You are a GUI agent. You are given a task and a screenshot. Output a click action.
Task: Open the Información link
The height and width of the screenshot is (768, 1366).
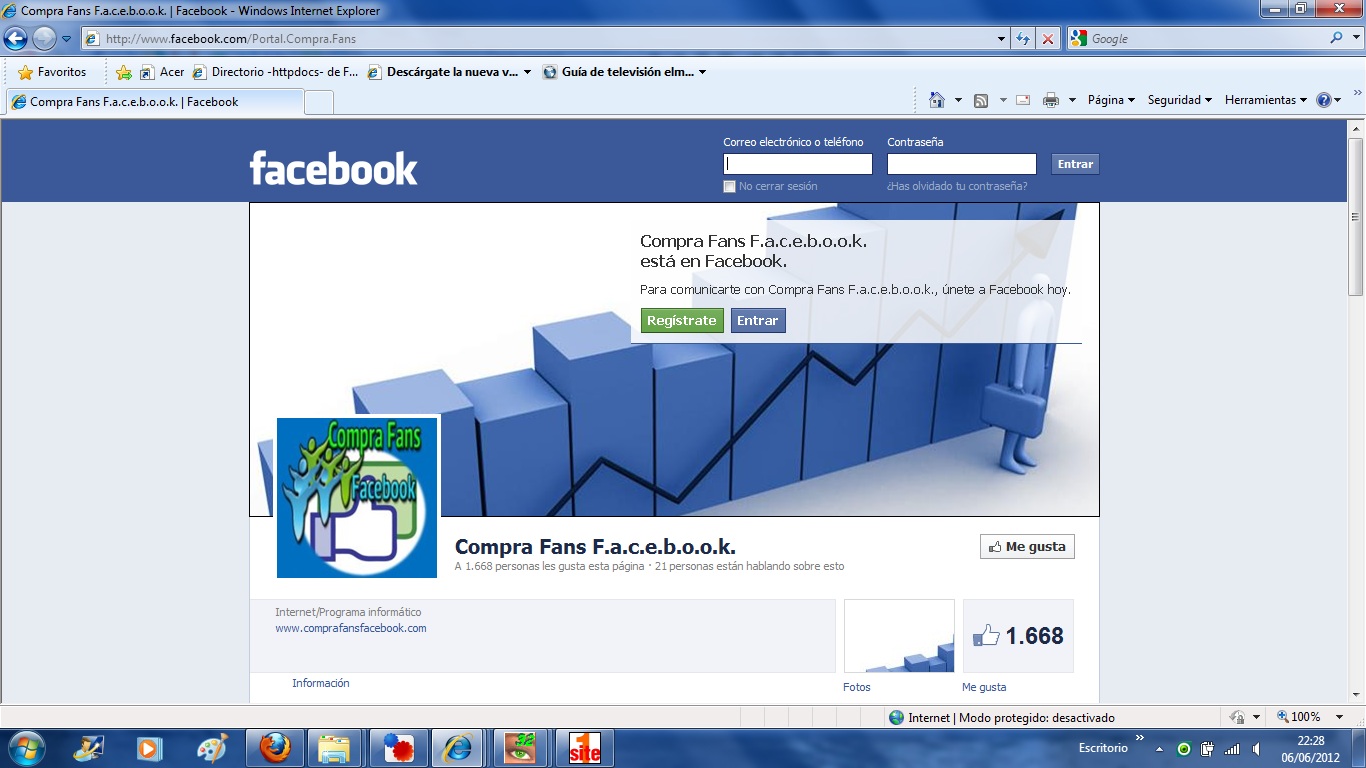321,683
